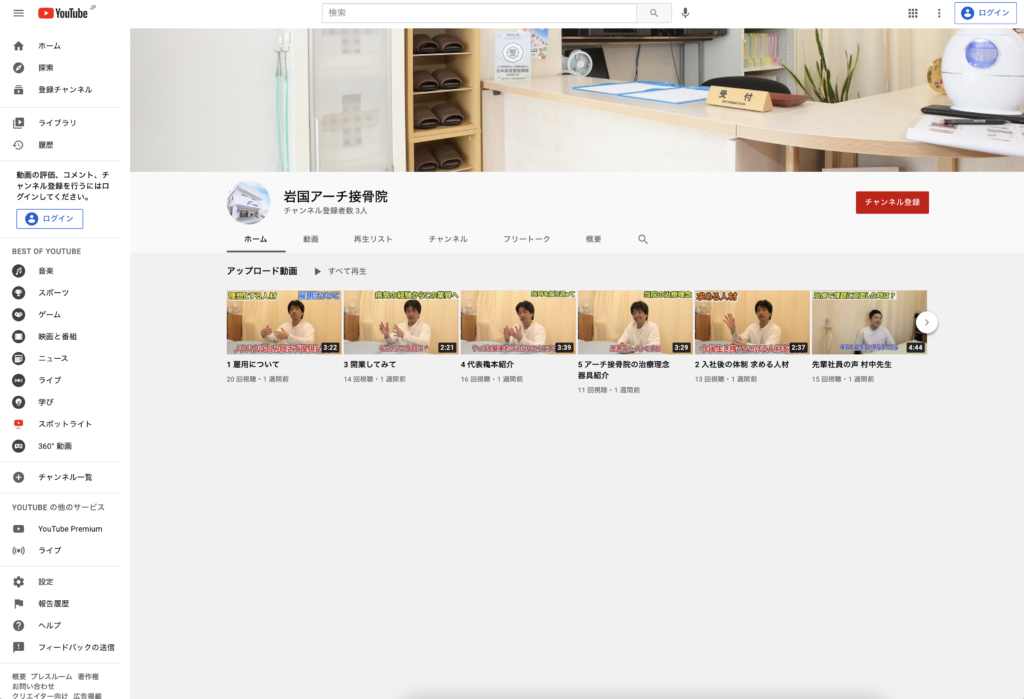Focus the 検索 search input field

(x=479, y=13)
